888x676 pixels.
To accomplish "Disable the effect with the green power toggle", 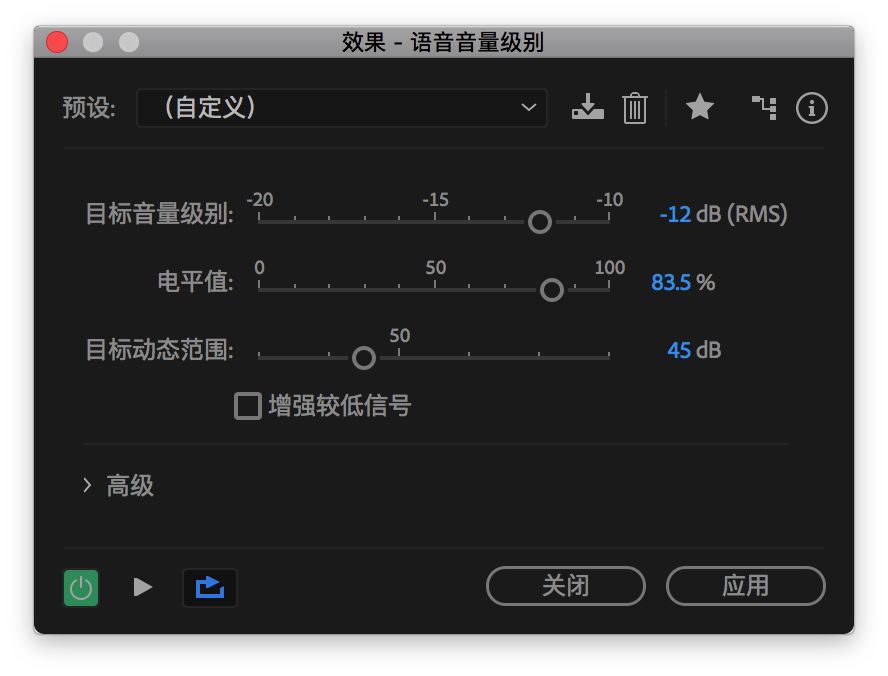I will pos(80,588).
